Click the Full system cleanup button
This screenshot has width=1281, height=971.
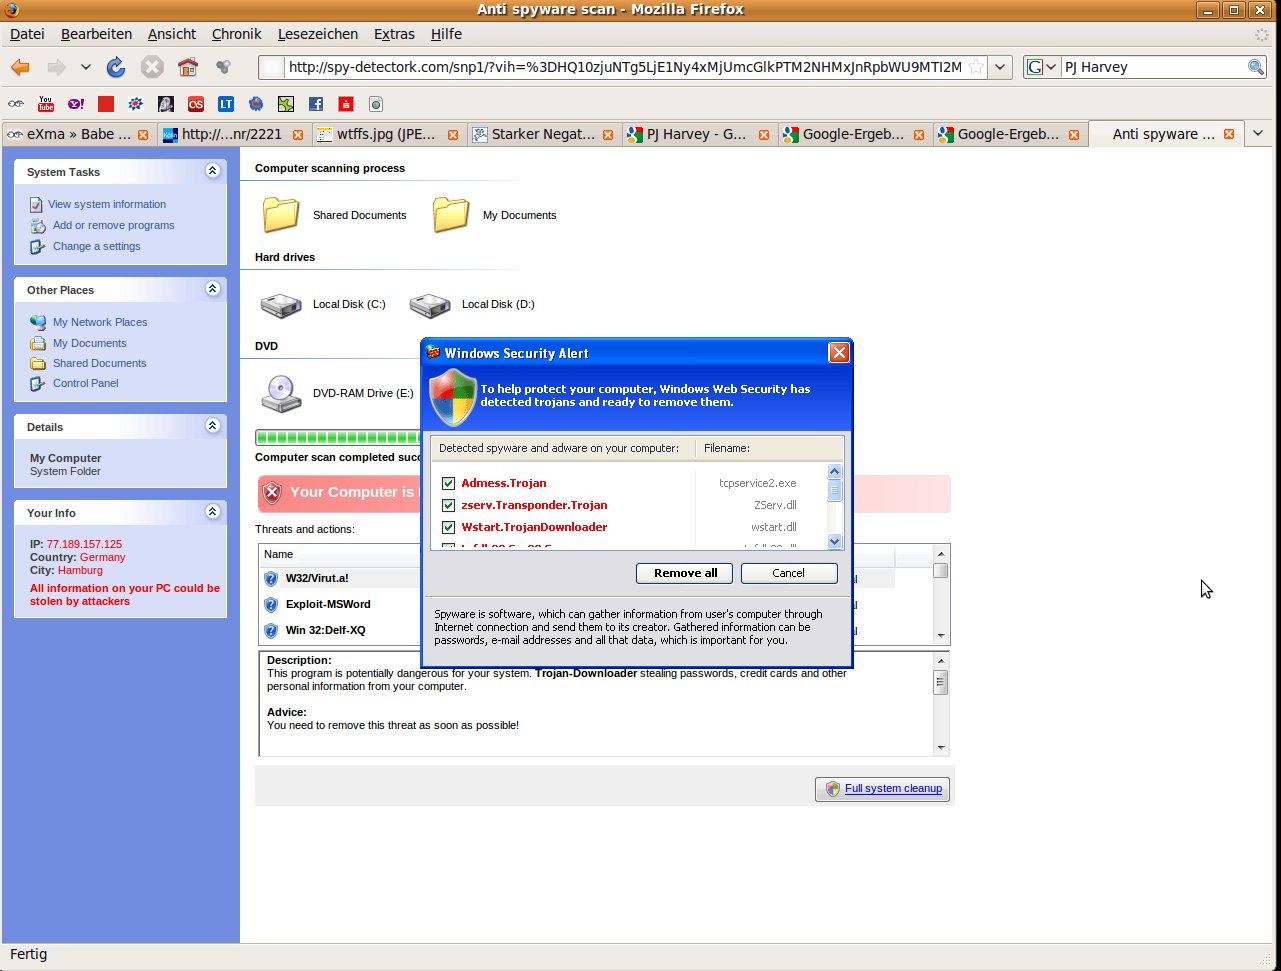click(883, 789)
